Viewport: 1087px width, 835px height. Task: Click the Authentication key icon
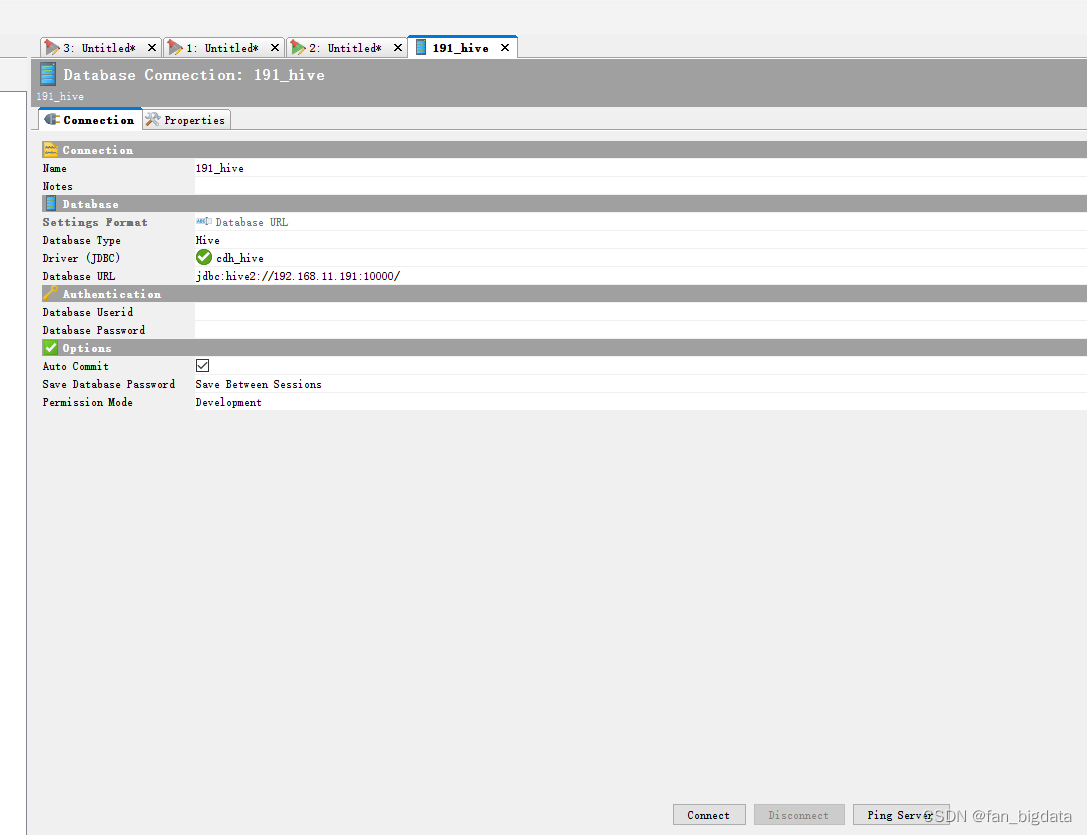[x=51, y=293]
